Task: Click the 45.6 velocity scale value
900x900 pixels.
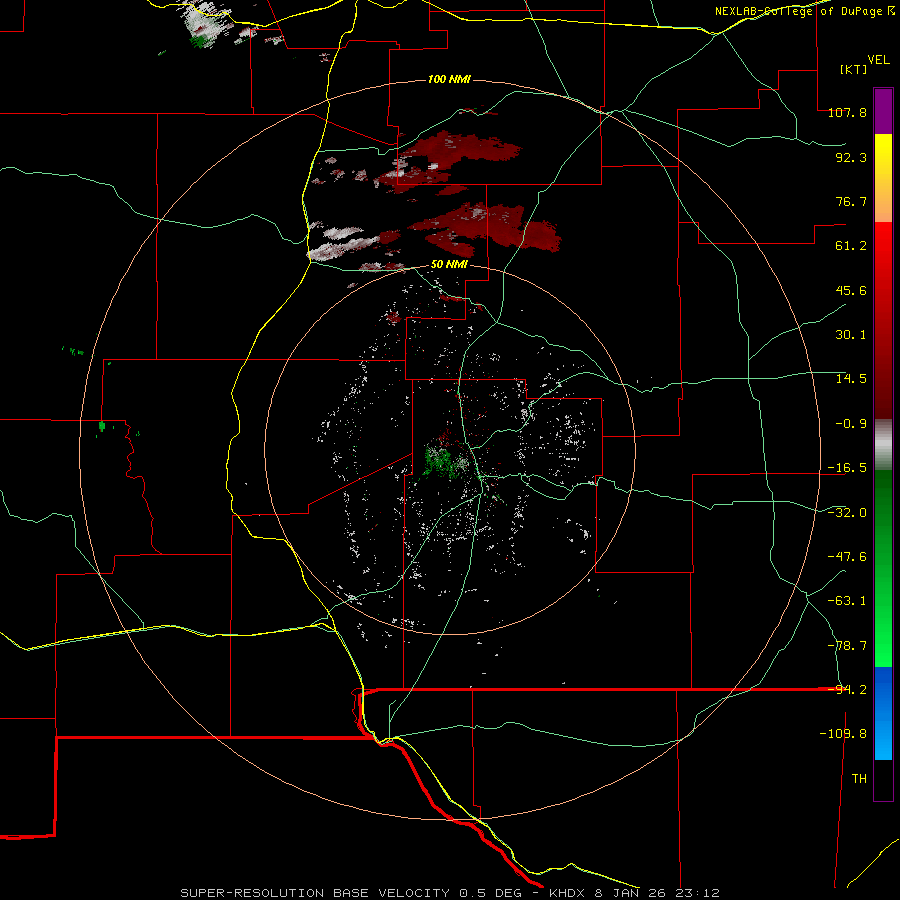Action: click(851, 290)
